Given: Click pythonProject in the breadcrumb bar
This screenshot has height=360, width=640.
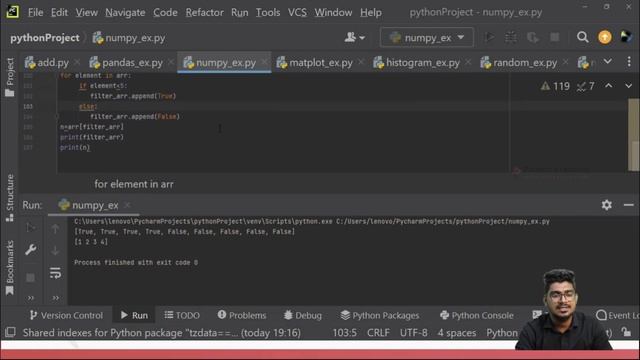Looking at the screenshot, I should point(45,38).
